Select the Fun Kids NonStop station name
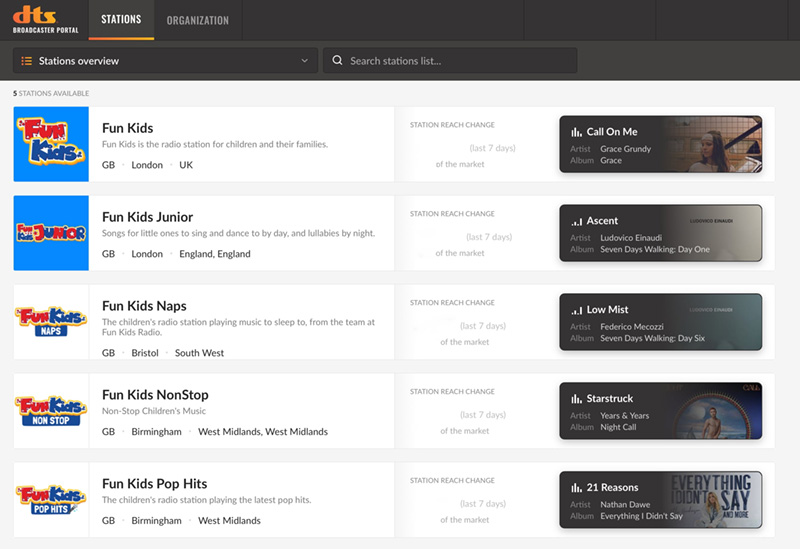Screen dimensions: 800x549 155,395
